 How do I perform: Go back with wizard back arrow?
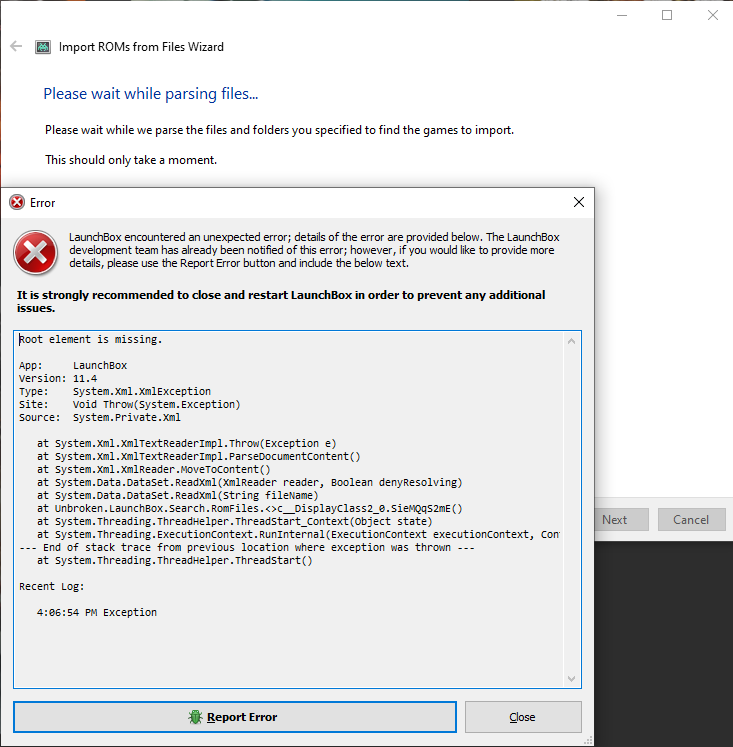point(16,46)
